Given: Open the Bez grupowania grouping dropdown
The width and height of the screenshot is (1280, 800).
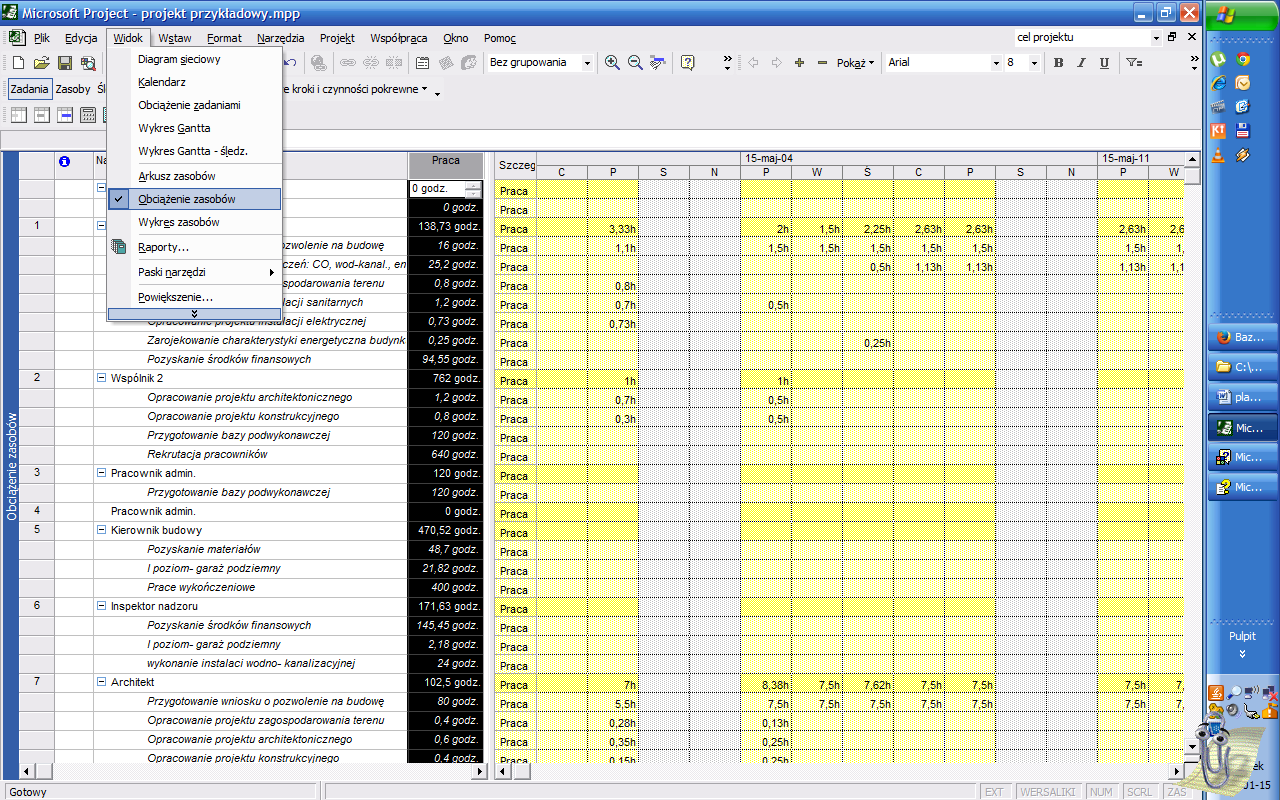Looking at the screenshot, I should [587, 63].
